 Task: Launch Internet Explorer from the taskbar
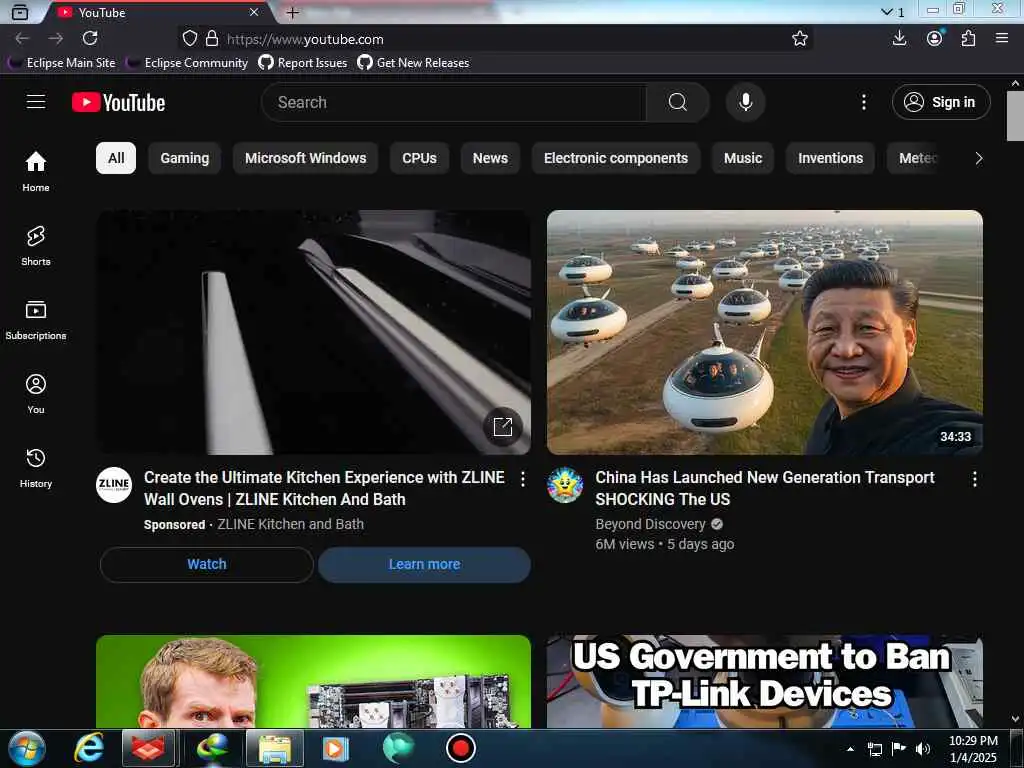pos(89,748)
